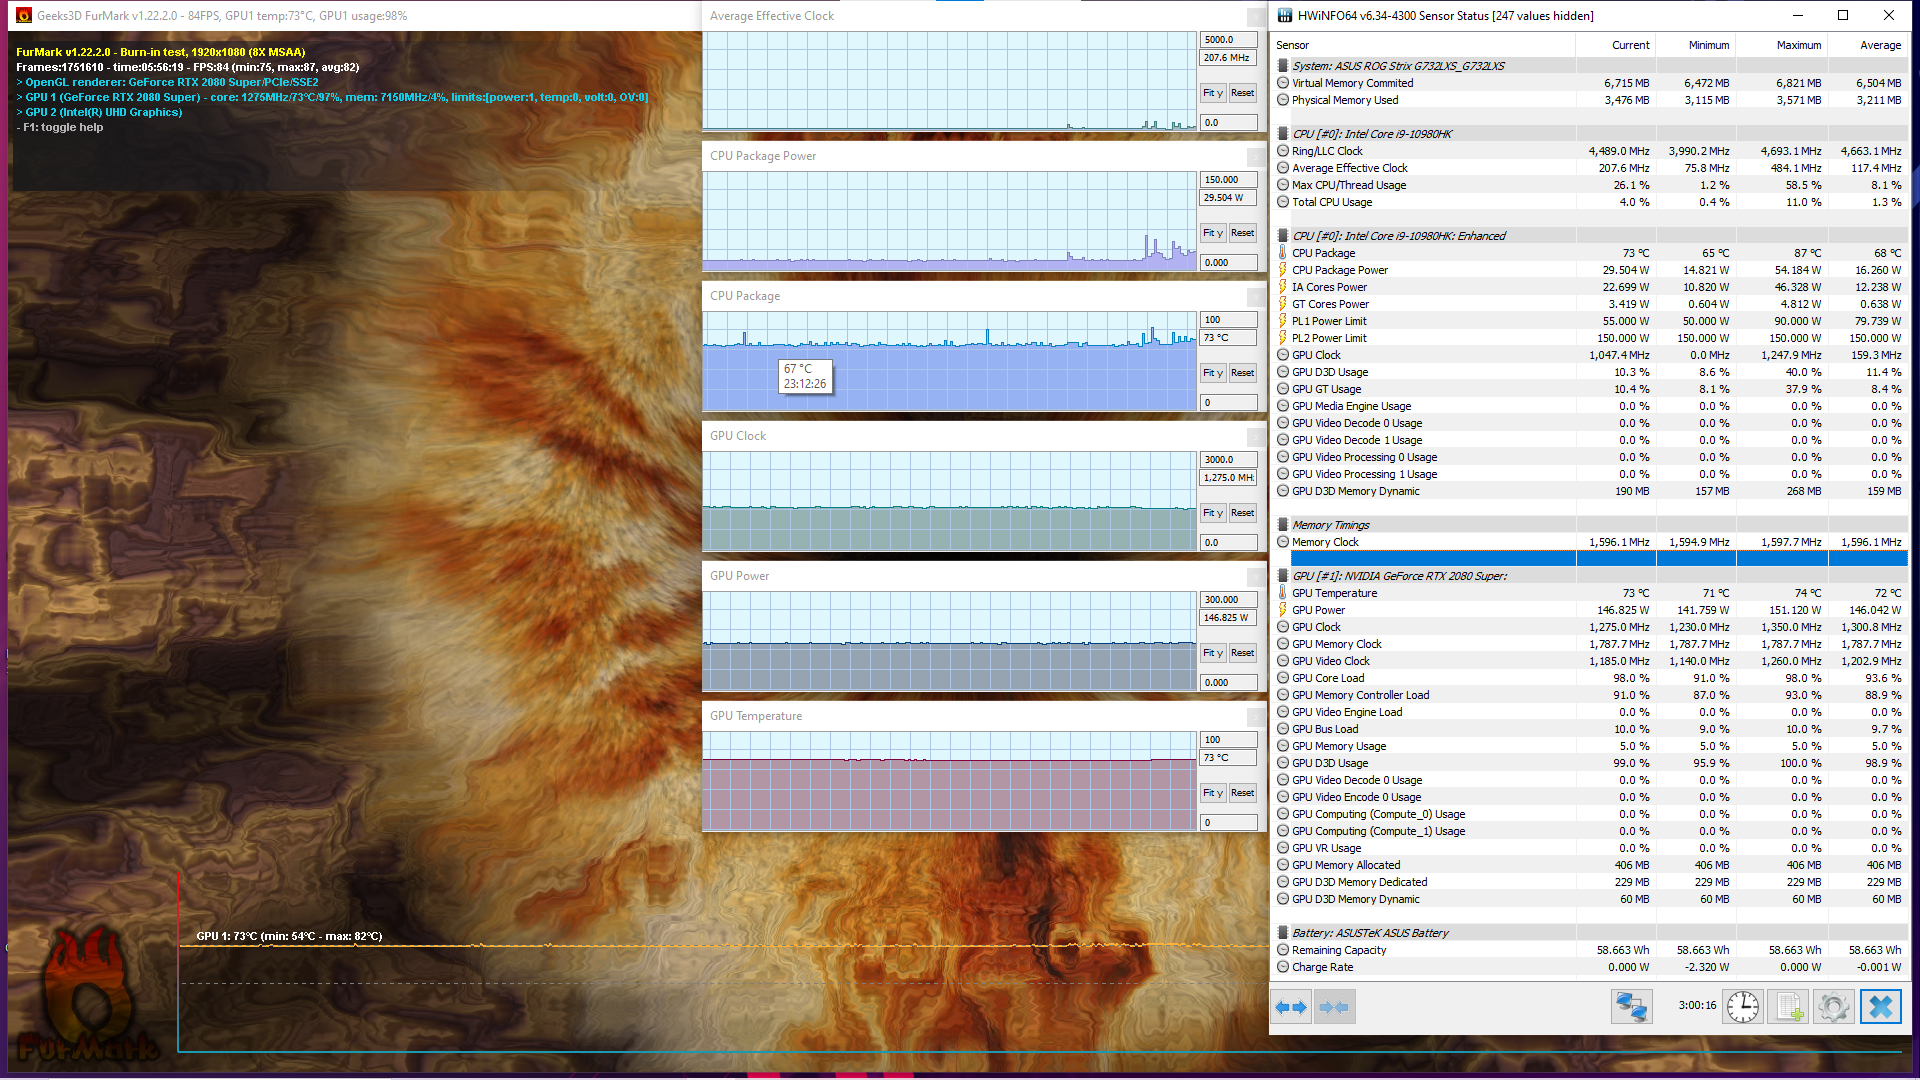Viewport: 1920px width, 1080px height.
Task: Close the GPU Clock graph window
Action: coord(1257,436)
